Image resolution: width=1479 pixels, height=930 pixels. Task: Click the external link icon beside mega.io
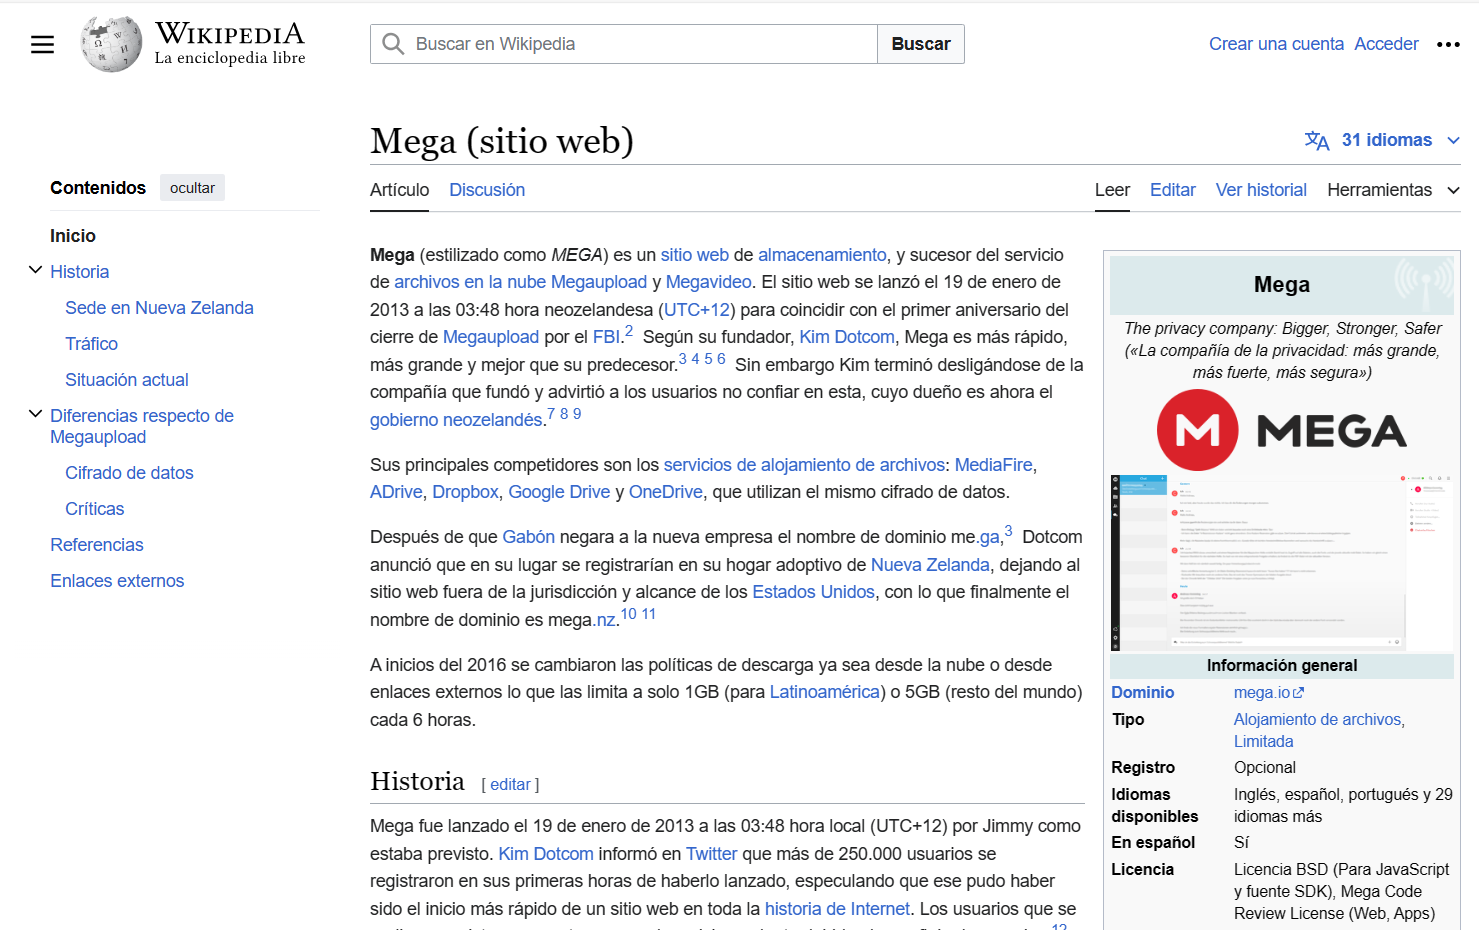pos(1298,693)
